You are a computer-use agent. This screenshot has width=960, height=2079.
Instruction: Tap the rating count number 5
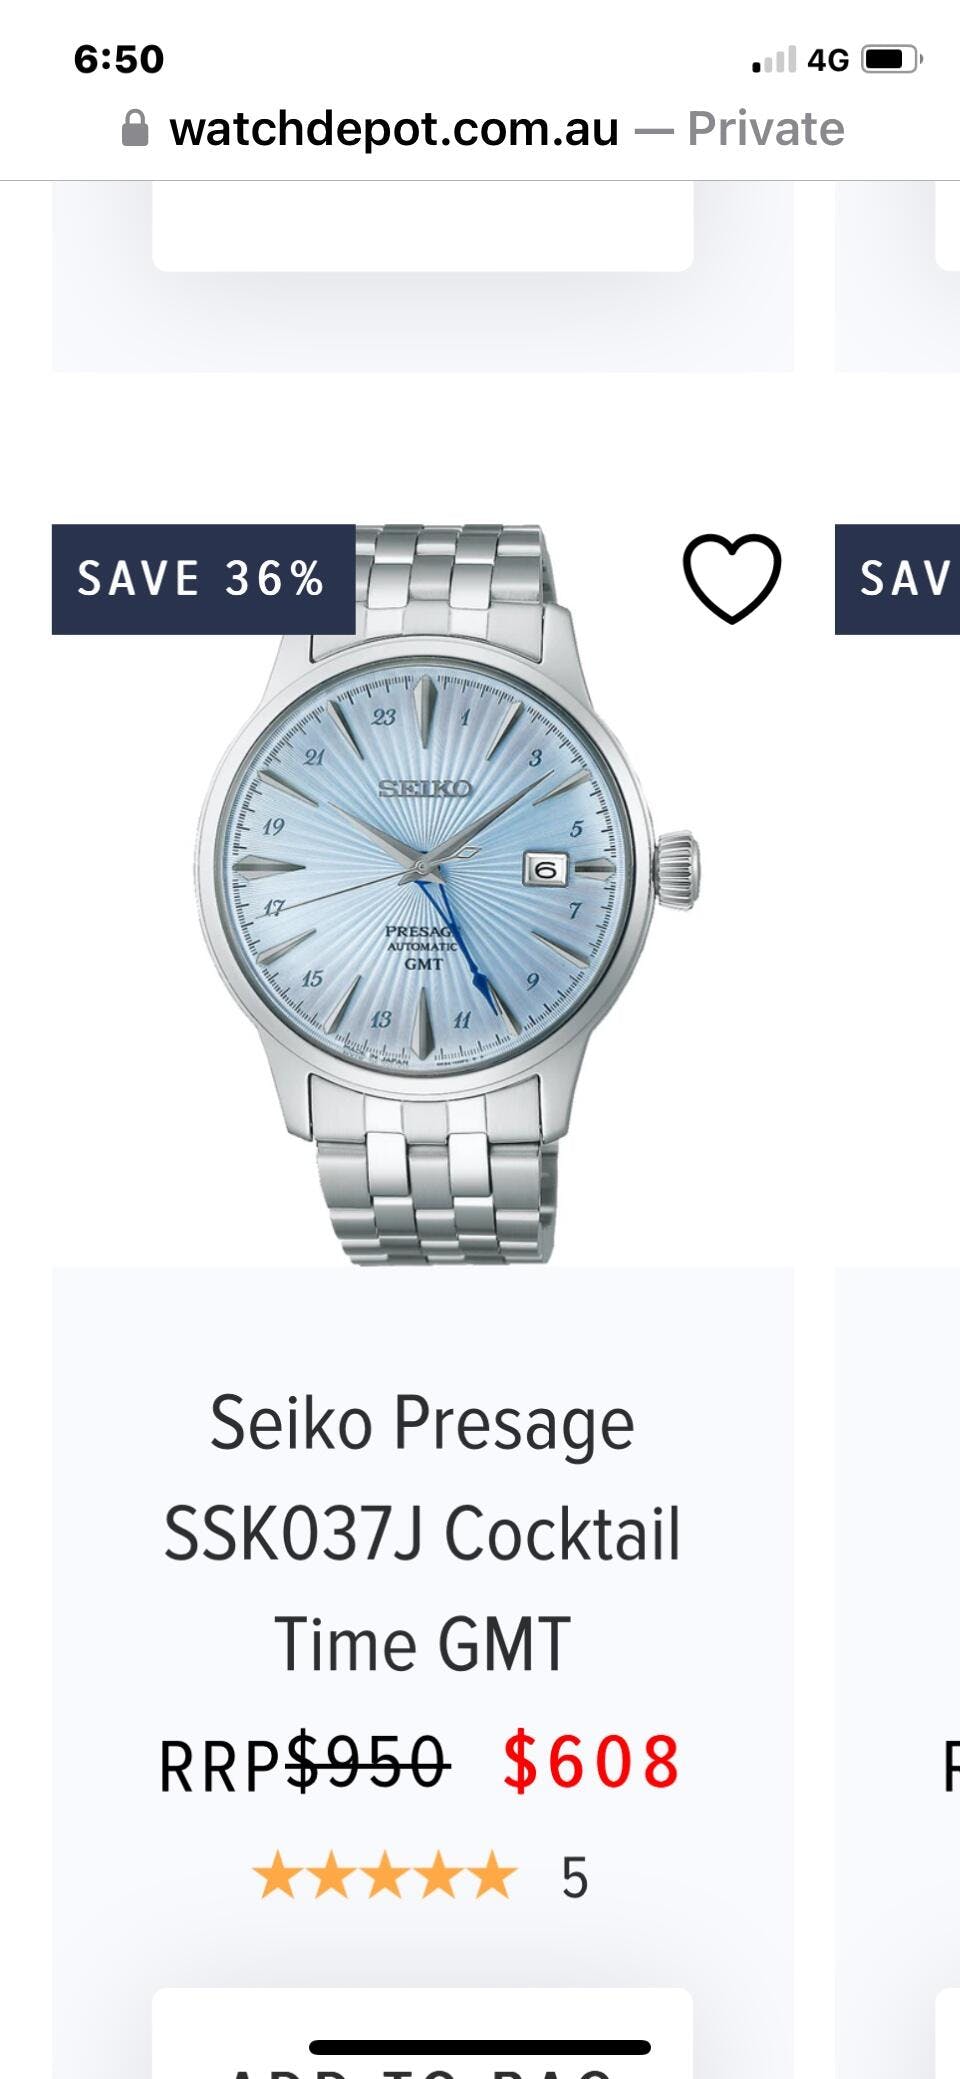coord(574,1878)
